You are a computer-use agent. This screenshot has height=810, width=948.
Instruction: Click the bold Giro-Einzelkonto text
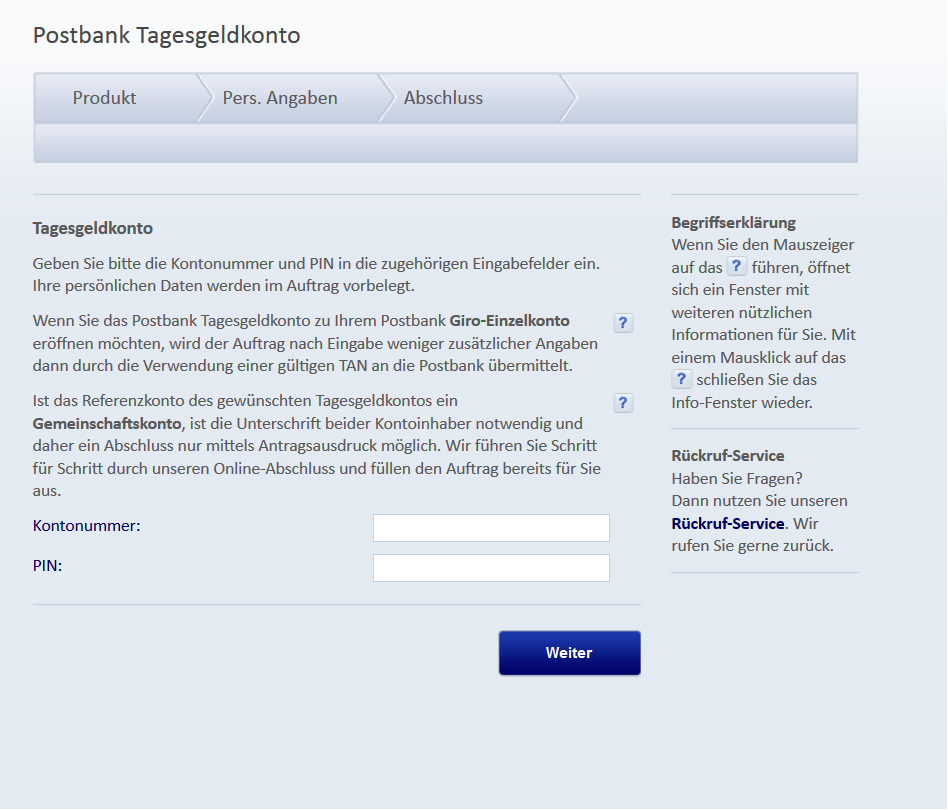point(509,320)
